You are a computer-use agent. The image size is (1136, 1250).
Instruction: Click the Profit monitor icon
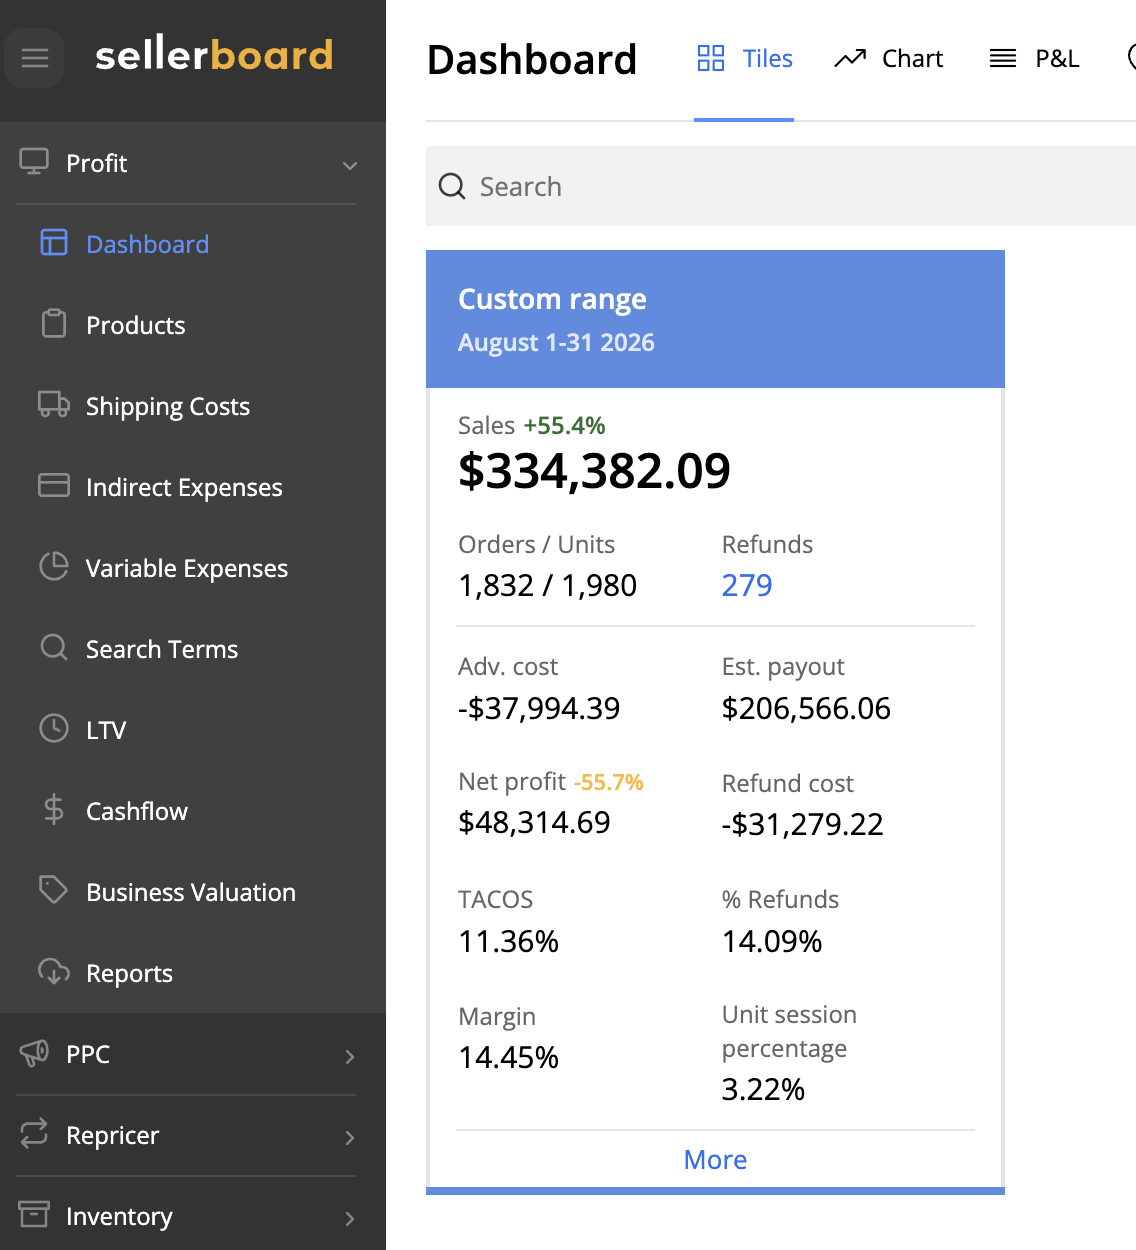[x=34, y=162]
